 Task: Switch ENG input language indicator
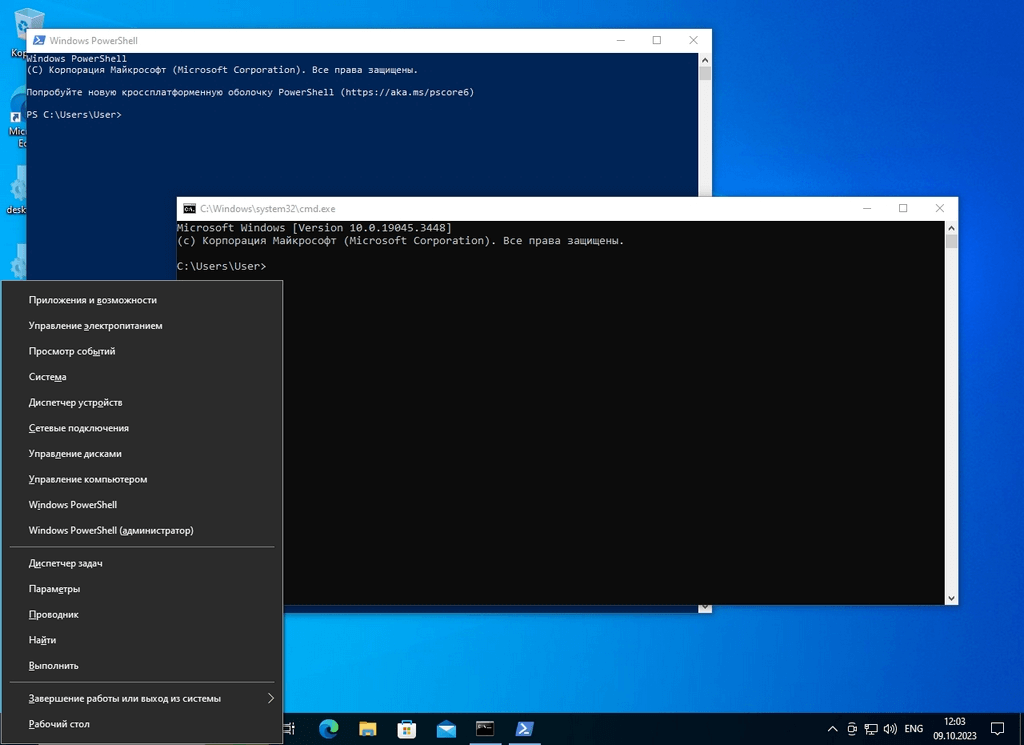coord(914,729)
